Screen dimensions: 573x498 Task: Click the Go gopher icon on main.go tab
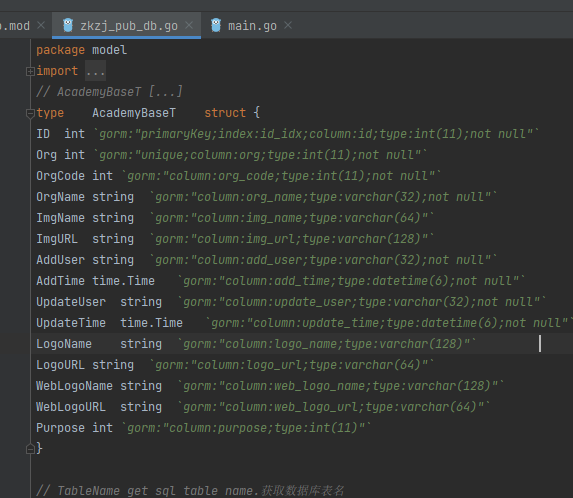216,25
